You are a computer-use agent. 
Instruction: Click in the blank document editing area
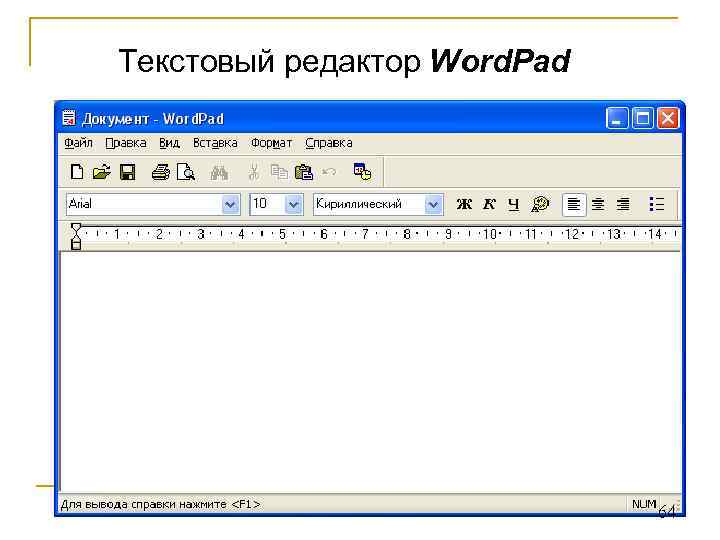(370, 372)
